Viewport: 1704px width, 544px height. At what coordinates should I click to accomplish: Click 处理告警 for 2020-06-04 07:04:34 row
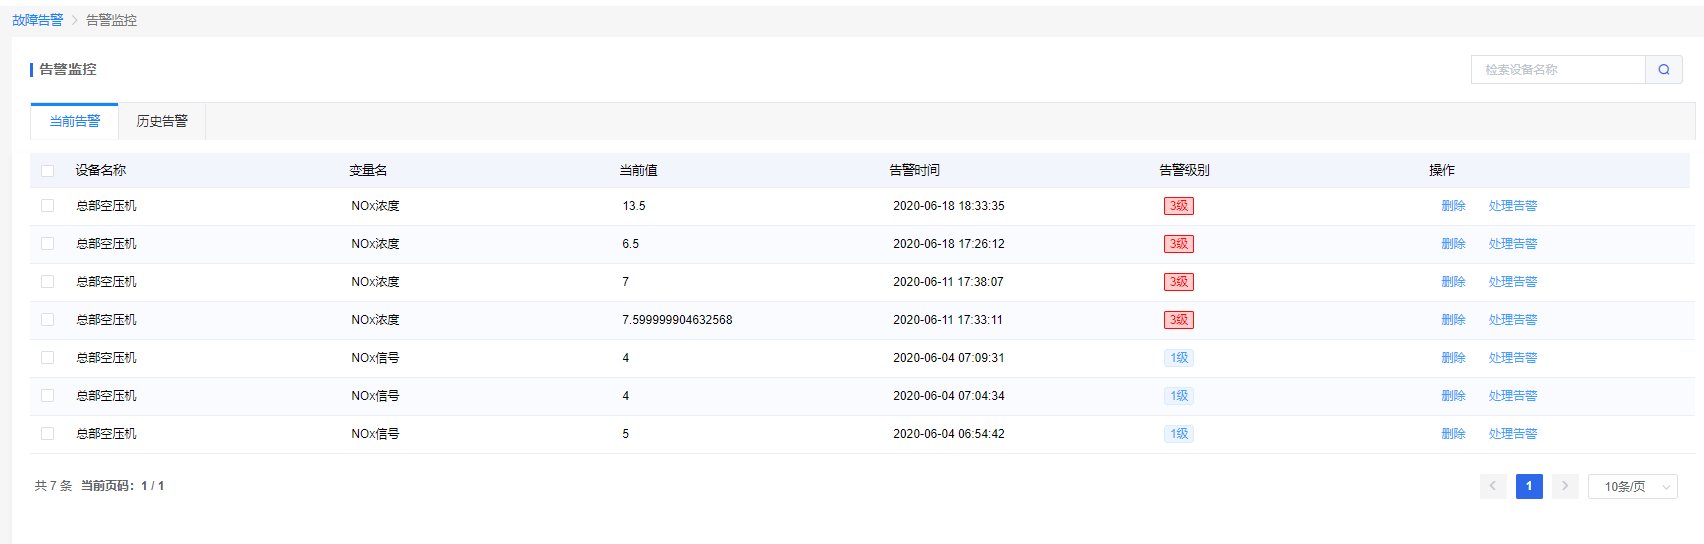[1513, 396]
